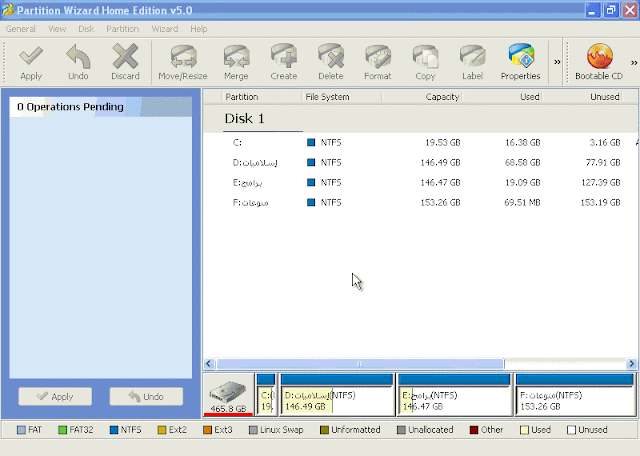The height and width of the screenshot is (456, 640).
Task: Click the Ext3 orange legend swatch
Action: pyautogui.click(x=207, y=430)
